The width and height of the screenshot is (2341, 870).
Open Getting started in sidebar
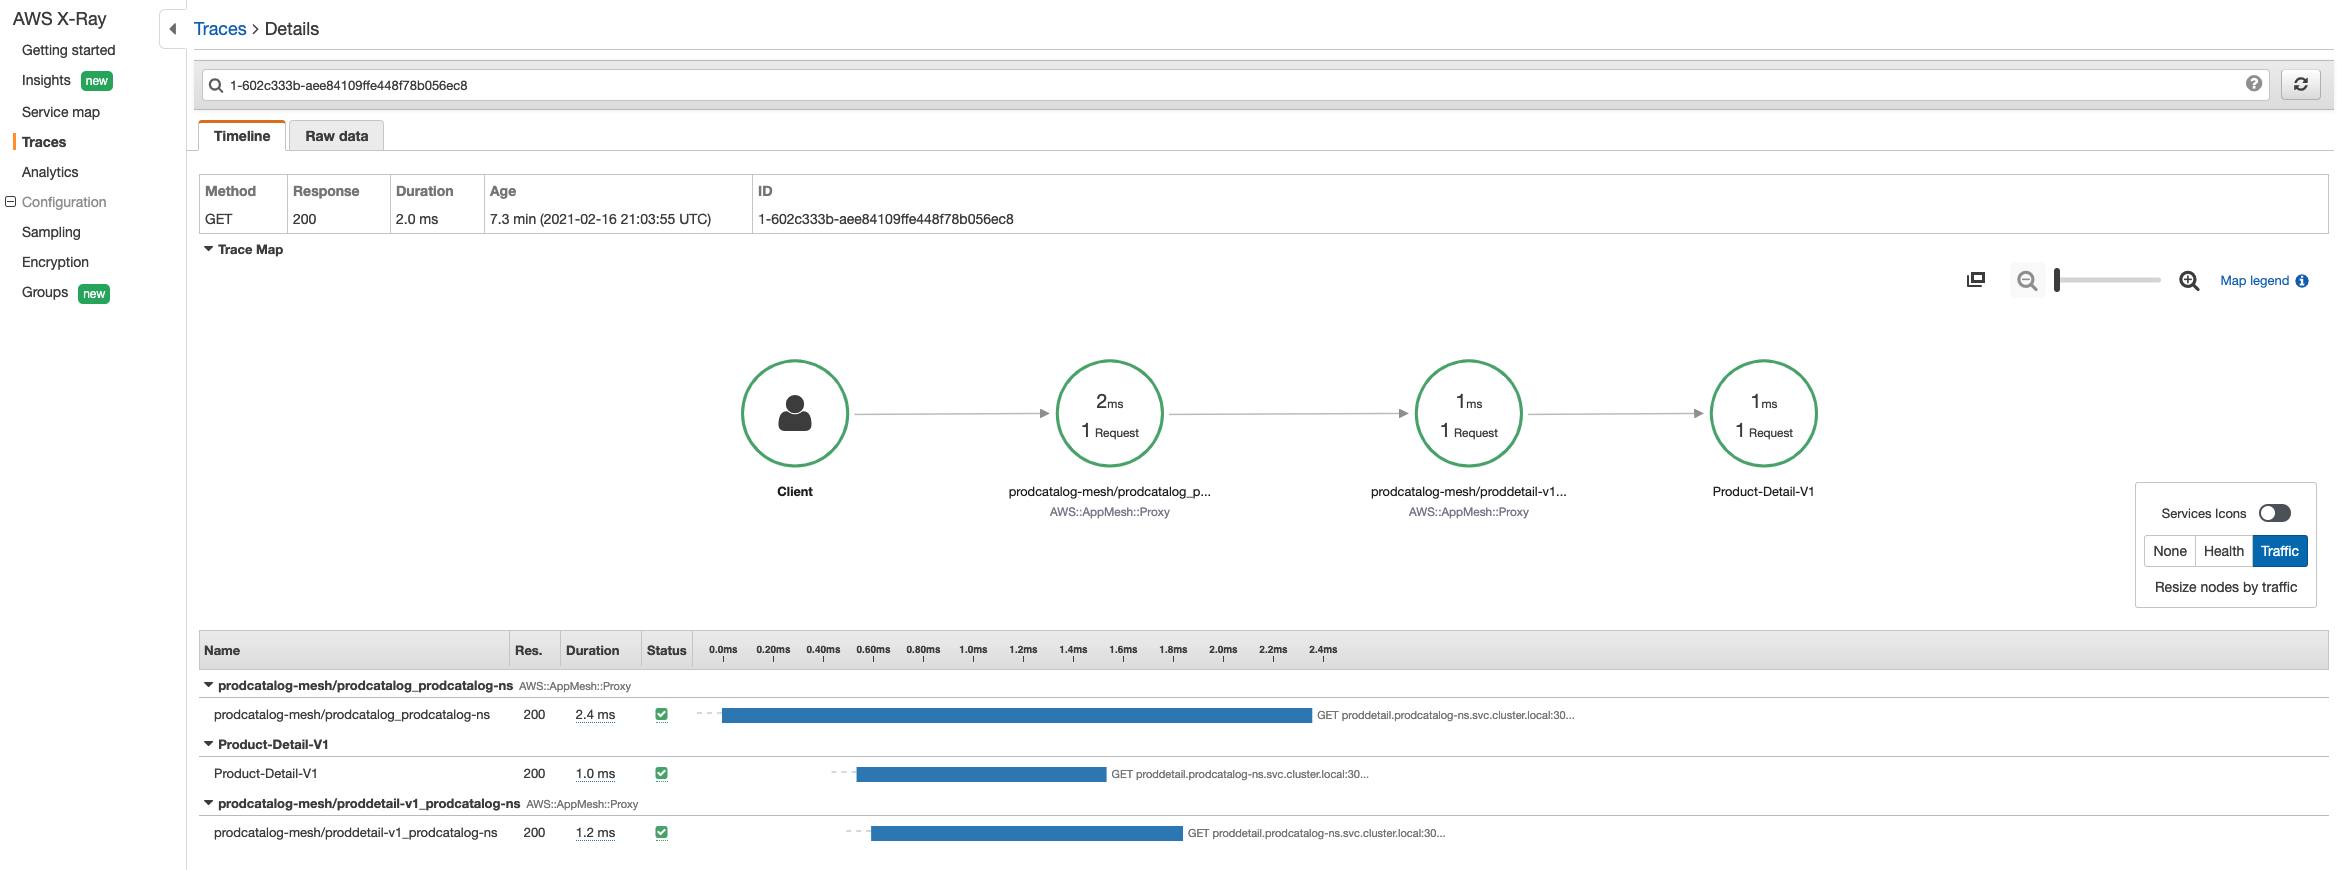click(68, 50)
